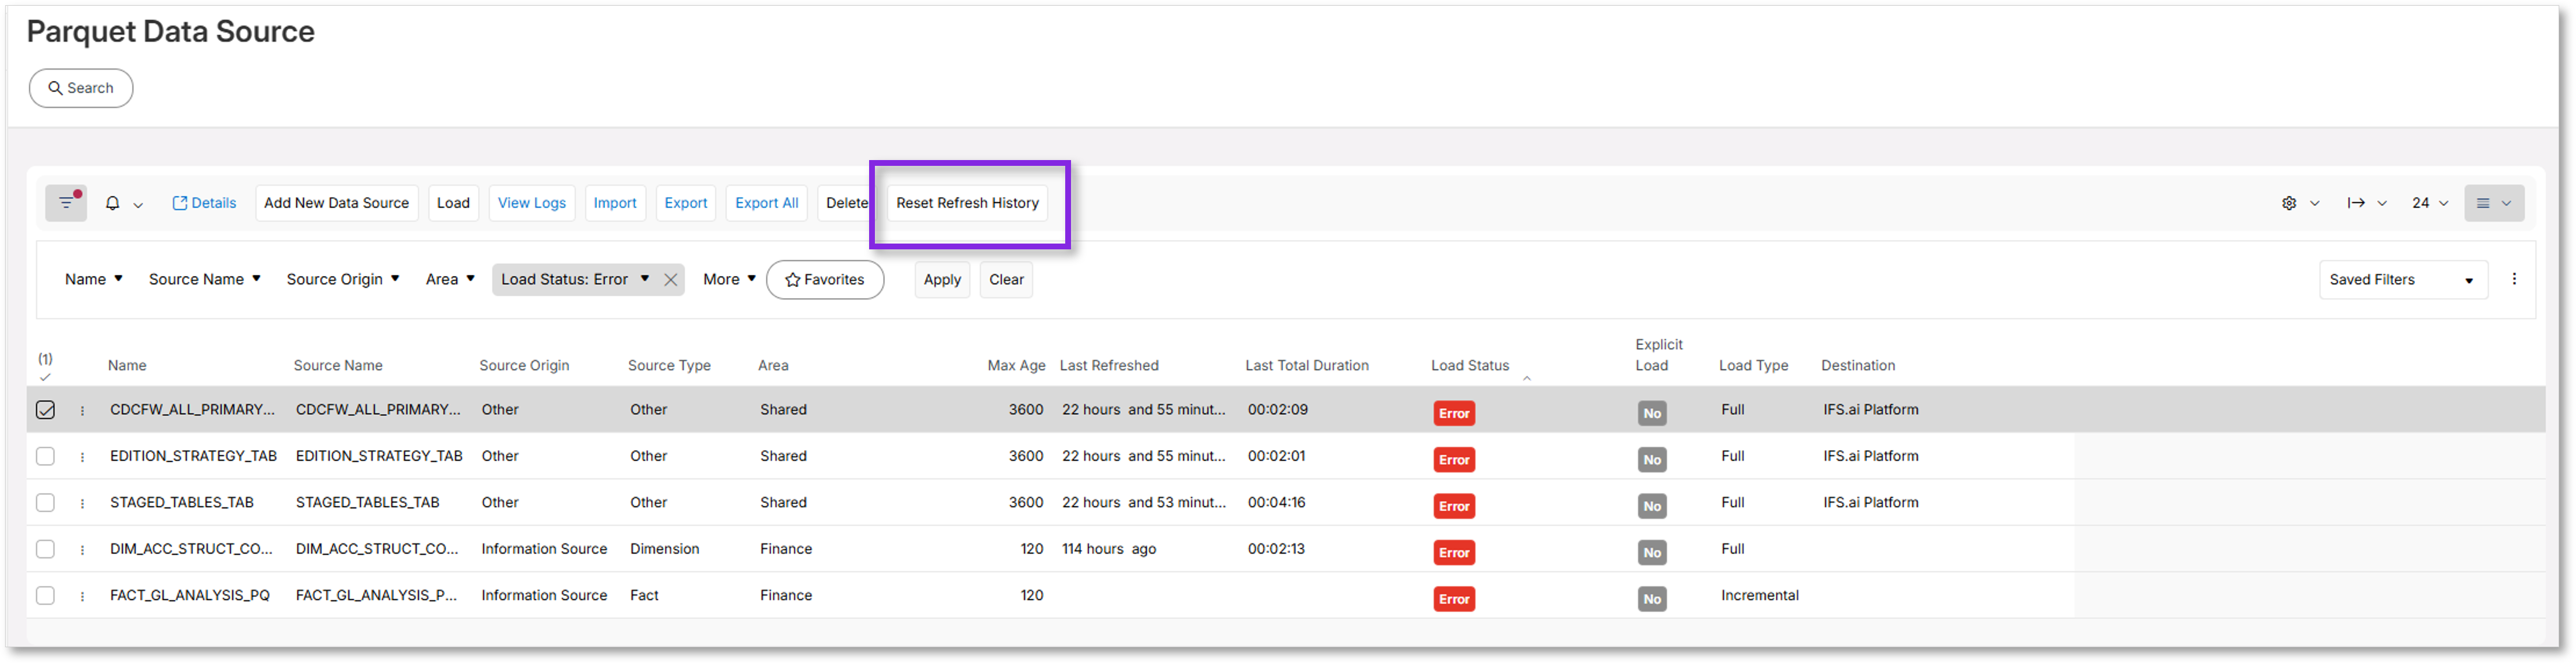Click the Load button

453,203
